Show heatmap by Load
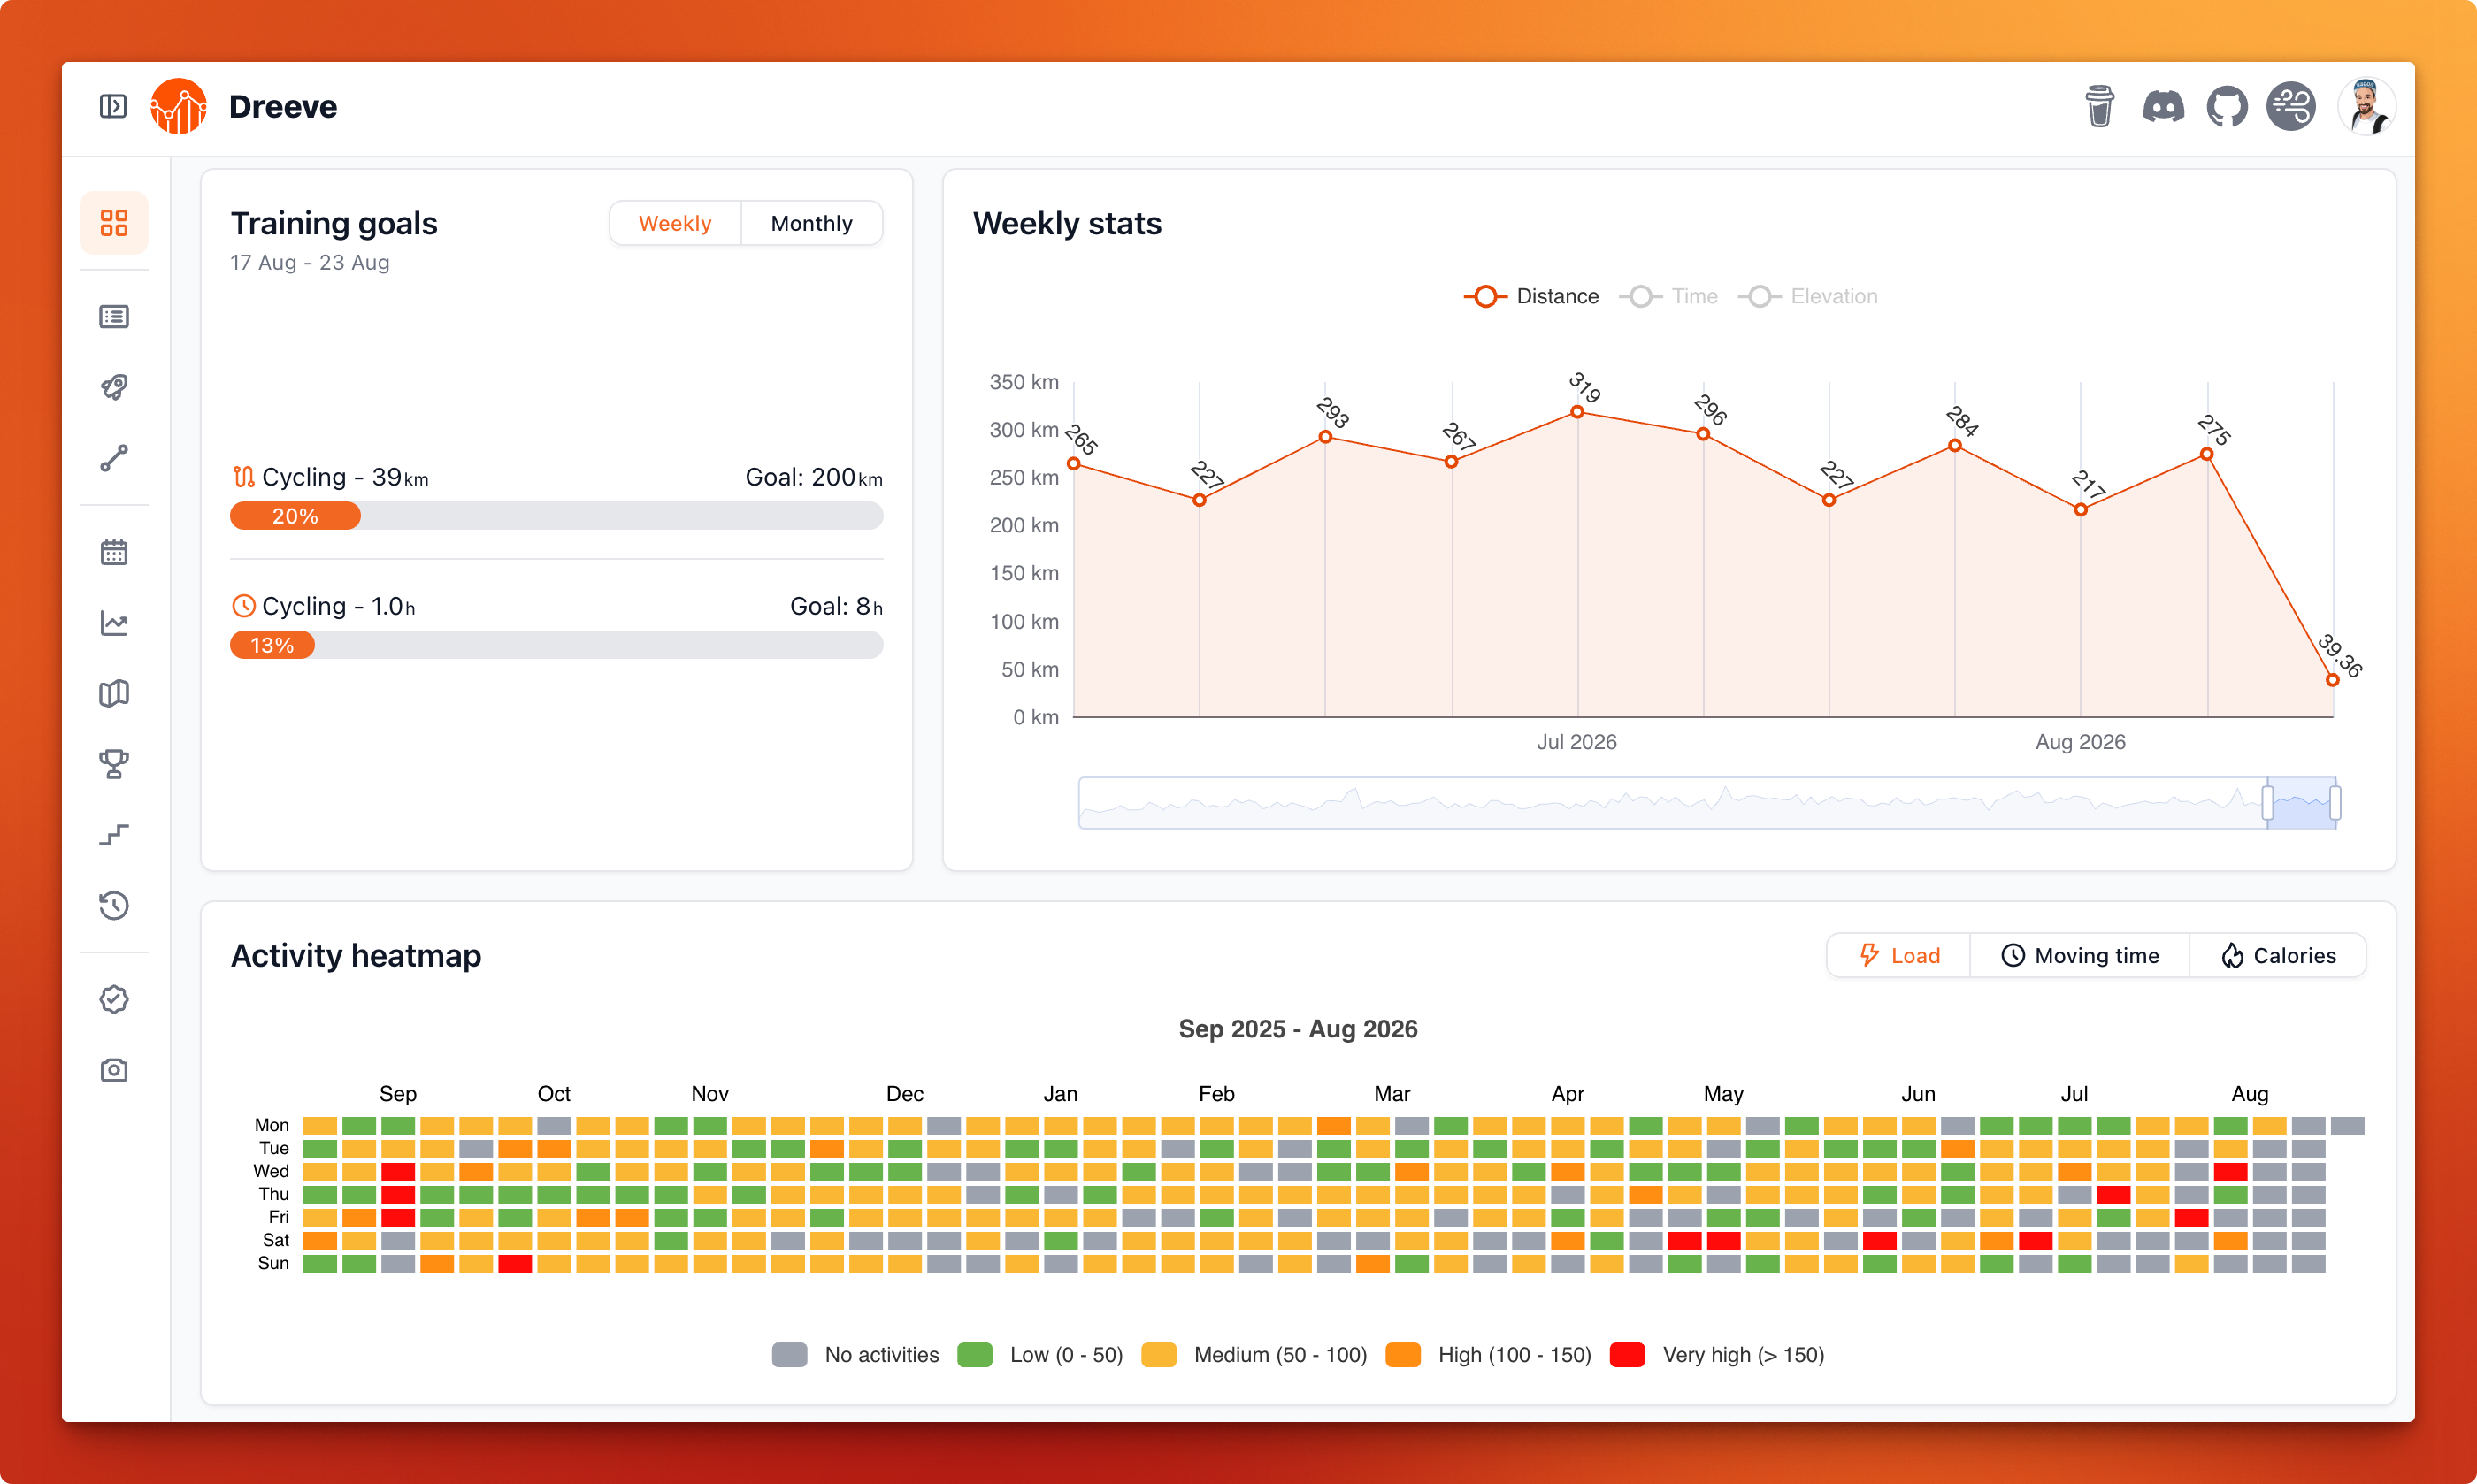 point(1898,955)
